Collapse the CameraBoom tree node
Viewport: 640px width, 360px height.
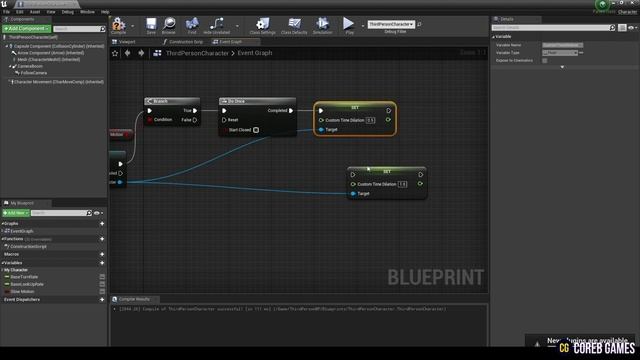tap(10, 66)
